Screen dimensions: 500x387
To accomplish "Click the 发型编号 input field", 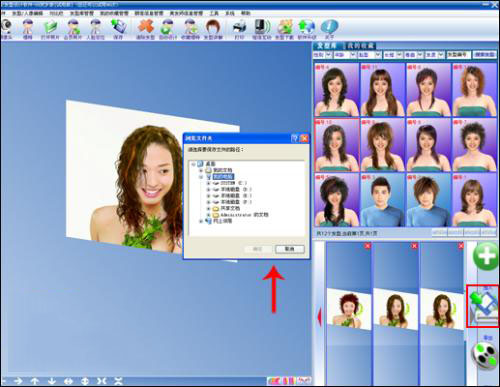I will [459, 55].
